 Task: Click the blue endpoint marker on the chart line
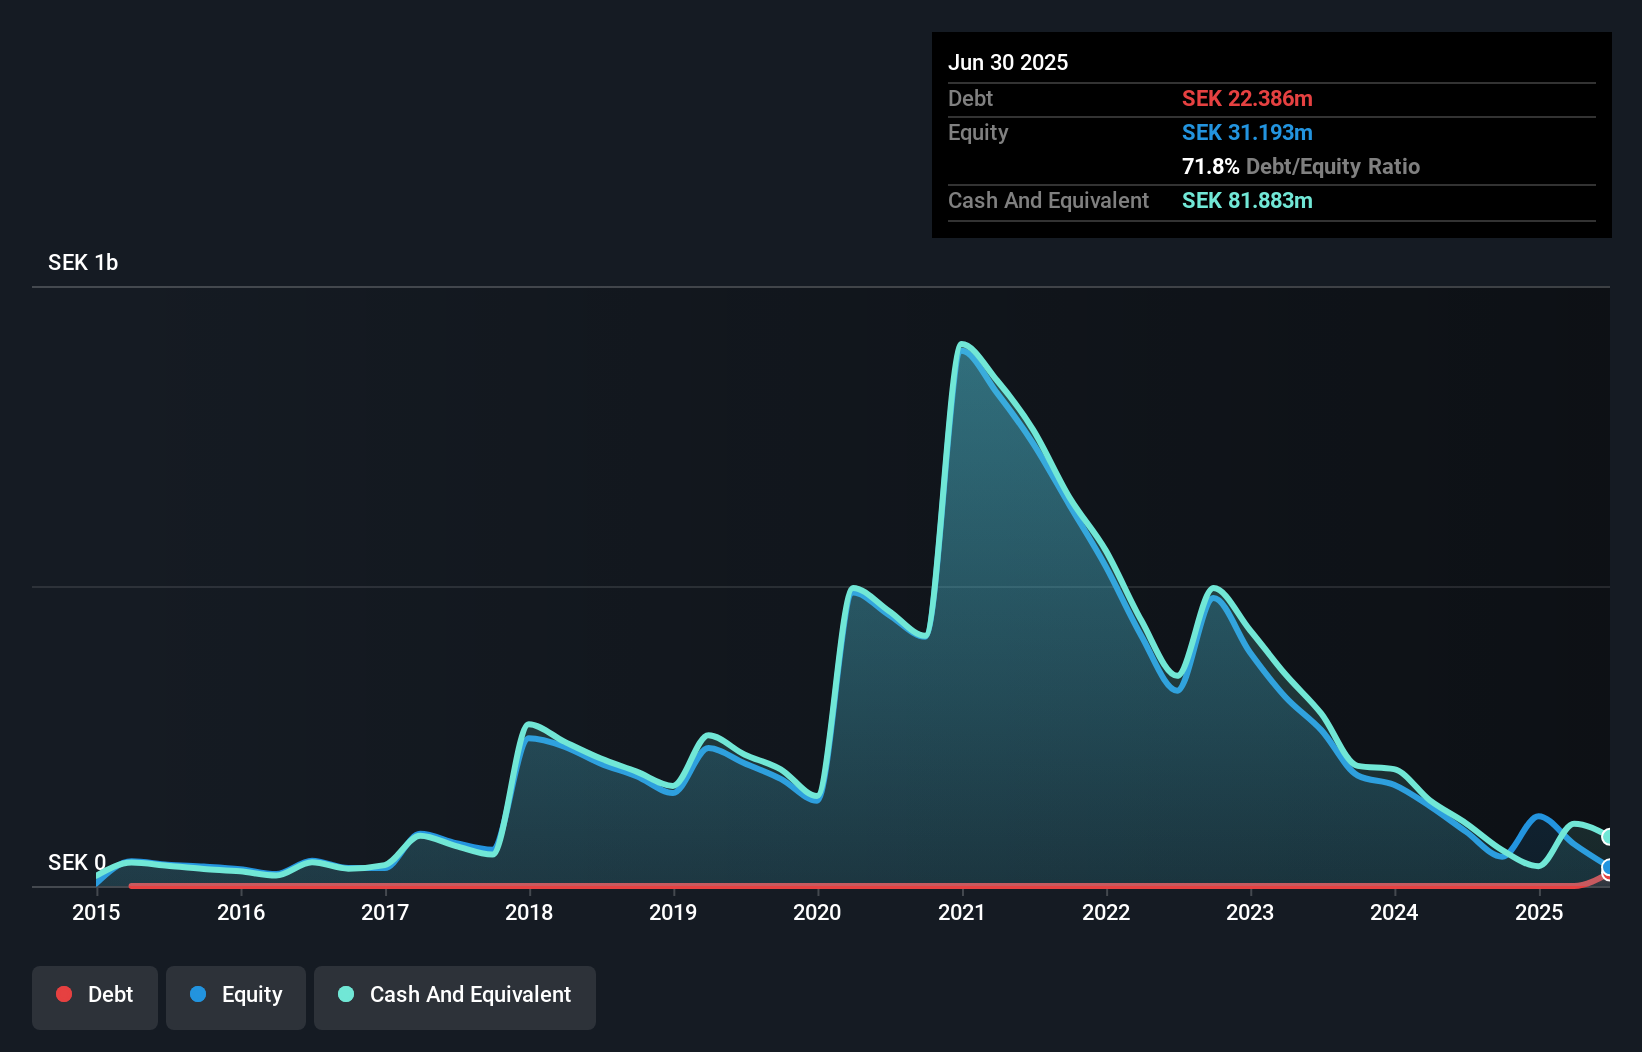coord(1606,866)
